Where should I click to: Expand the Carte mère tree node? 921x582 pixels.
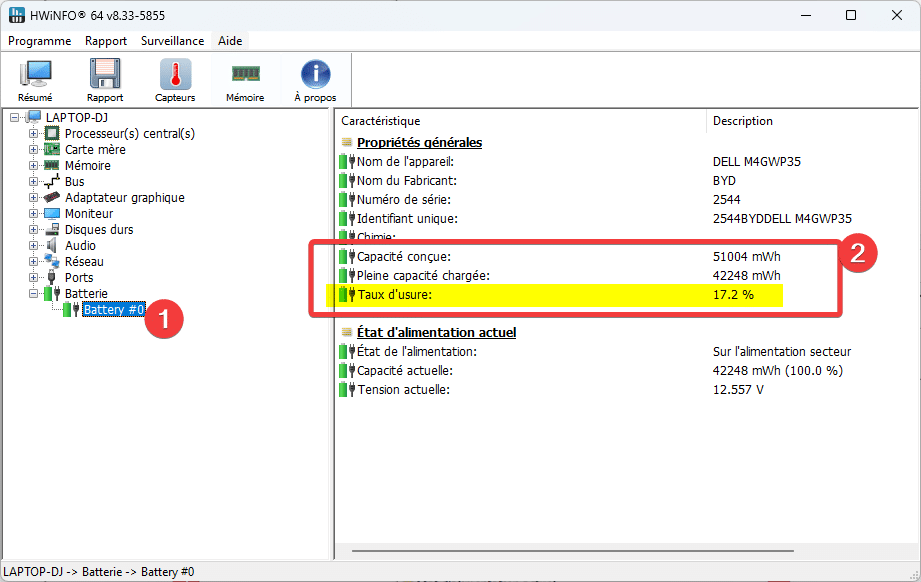click(x=34, y=150)
